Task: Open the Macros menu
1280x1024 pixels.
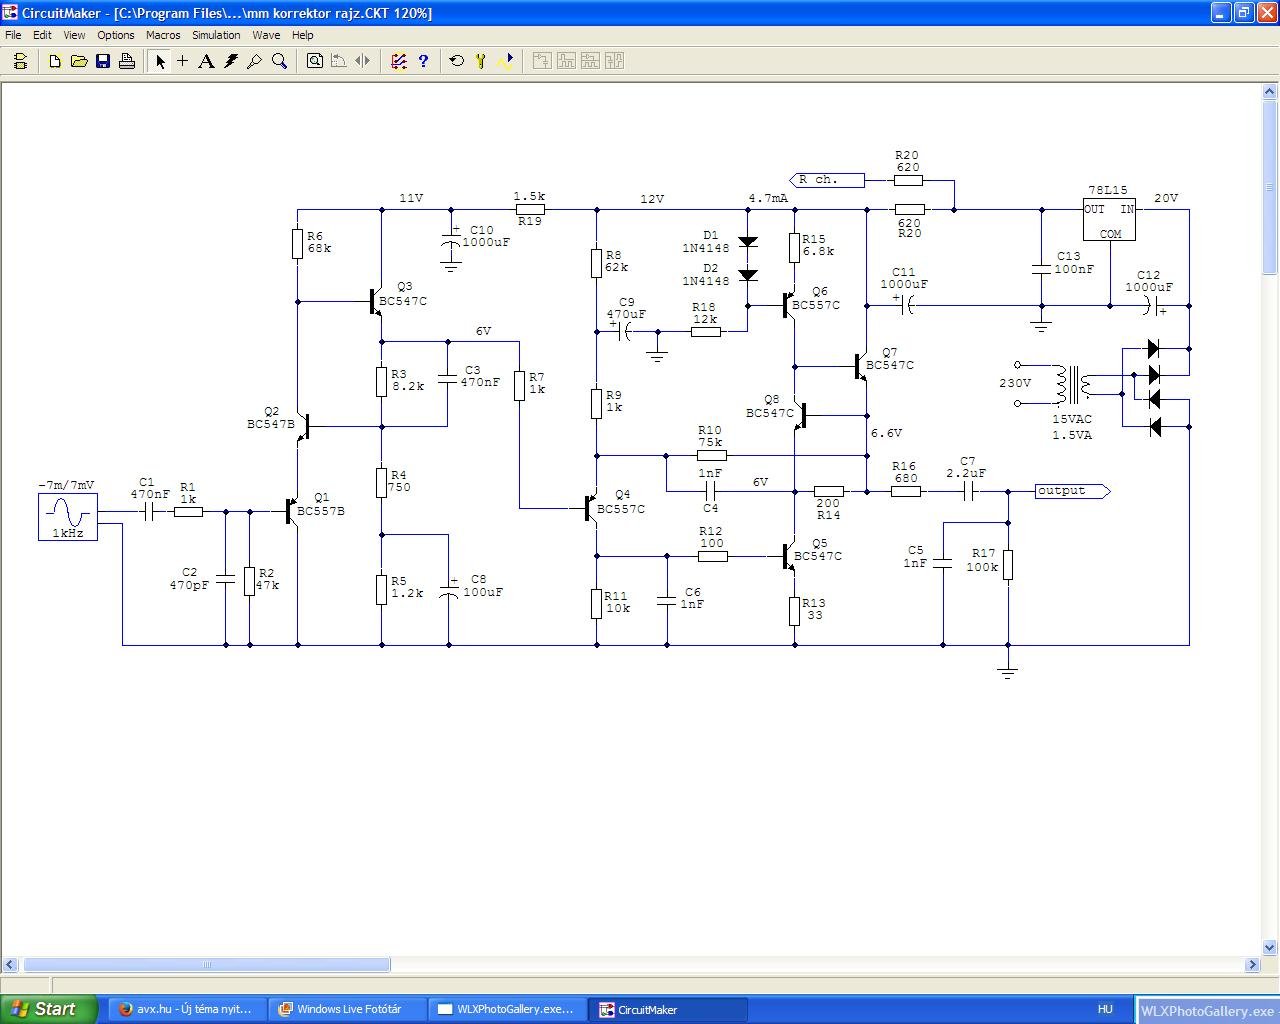Action: pos(163,35)
